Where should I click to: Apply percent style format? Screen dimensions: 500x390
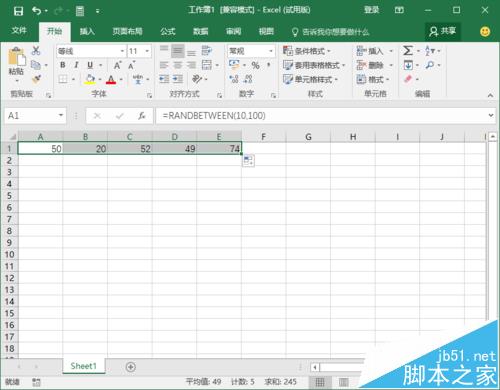[x=255, y=65]
